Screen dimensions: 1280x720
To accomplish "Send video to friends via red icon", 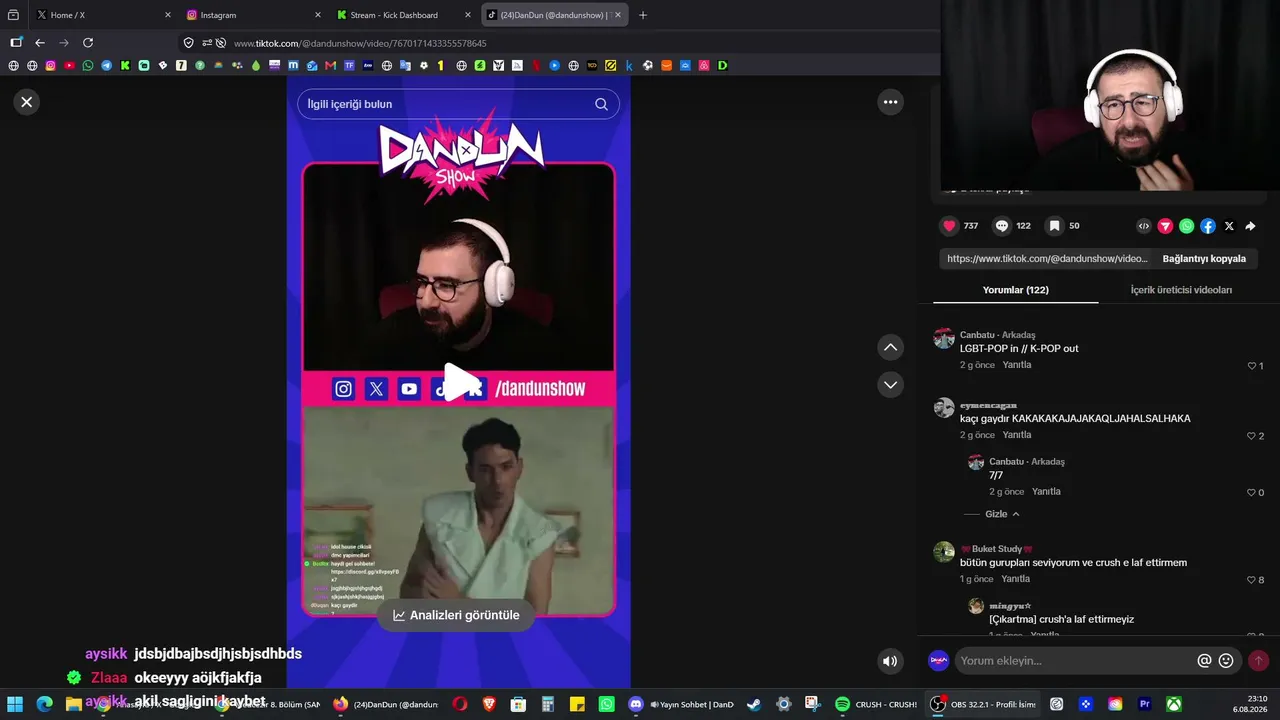I will click(x=1165, y=226).
